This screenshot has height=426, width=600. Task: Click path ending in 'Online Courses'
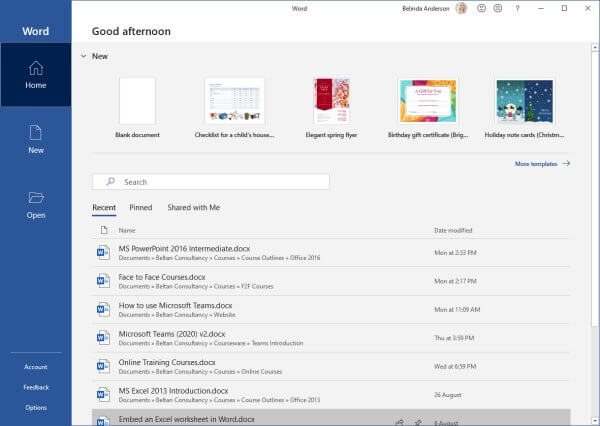(x=200, y=371)
